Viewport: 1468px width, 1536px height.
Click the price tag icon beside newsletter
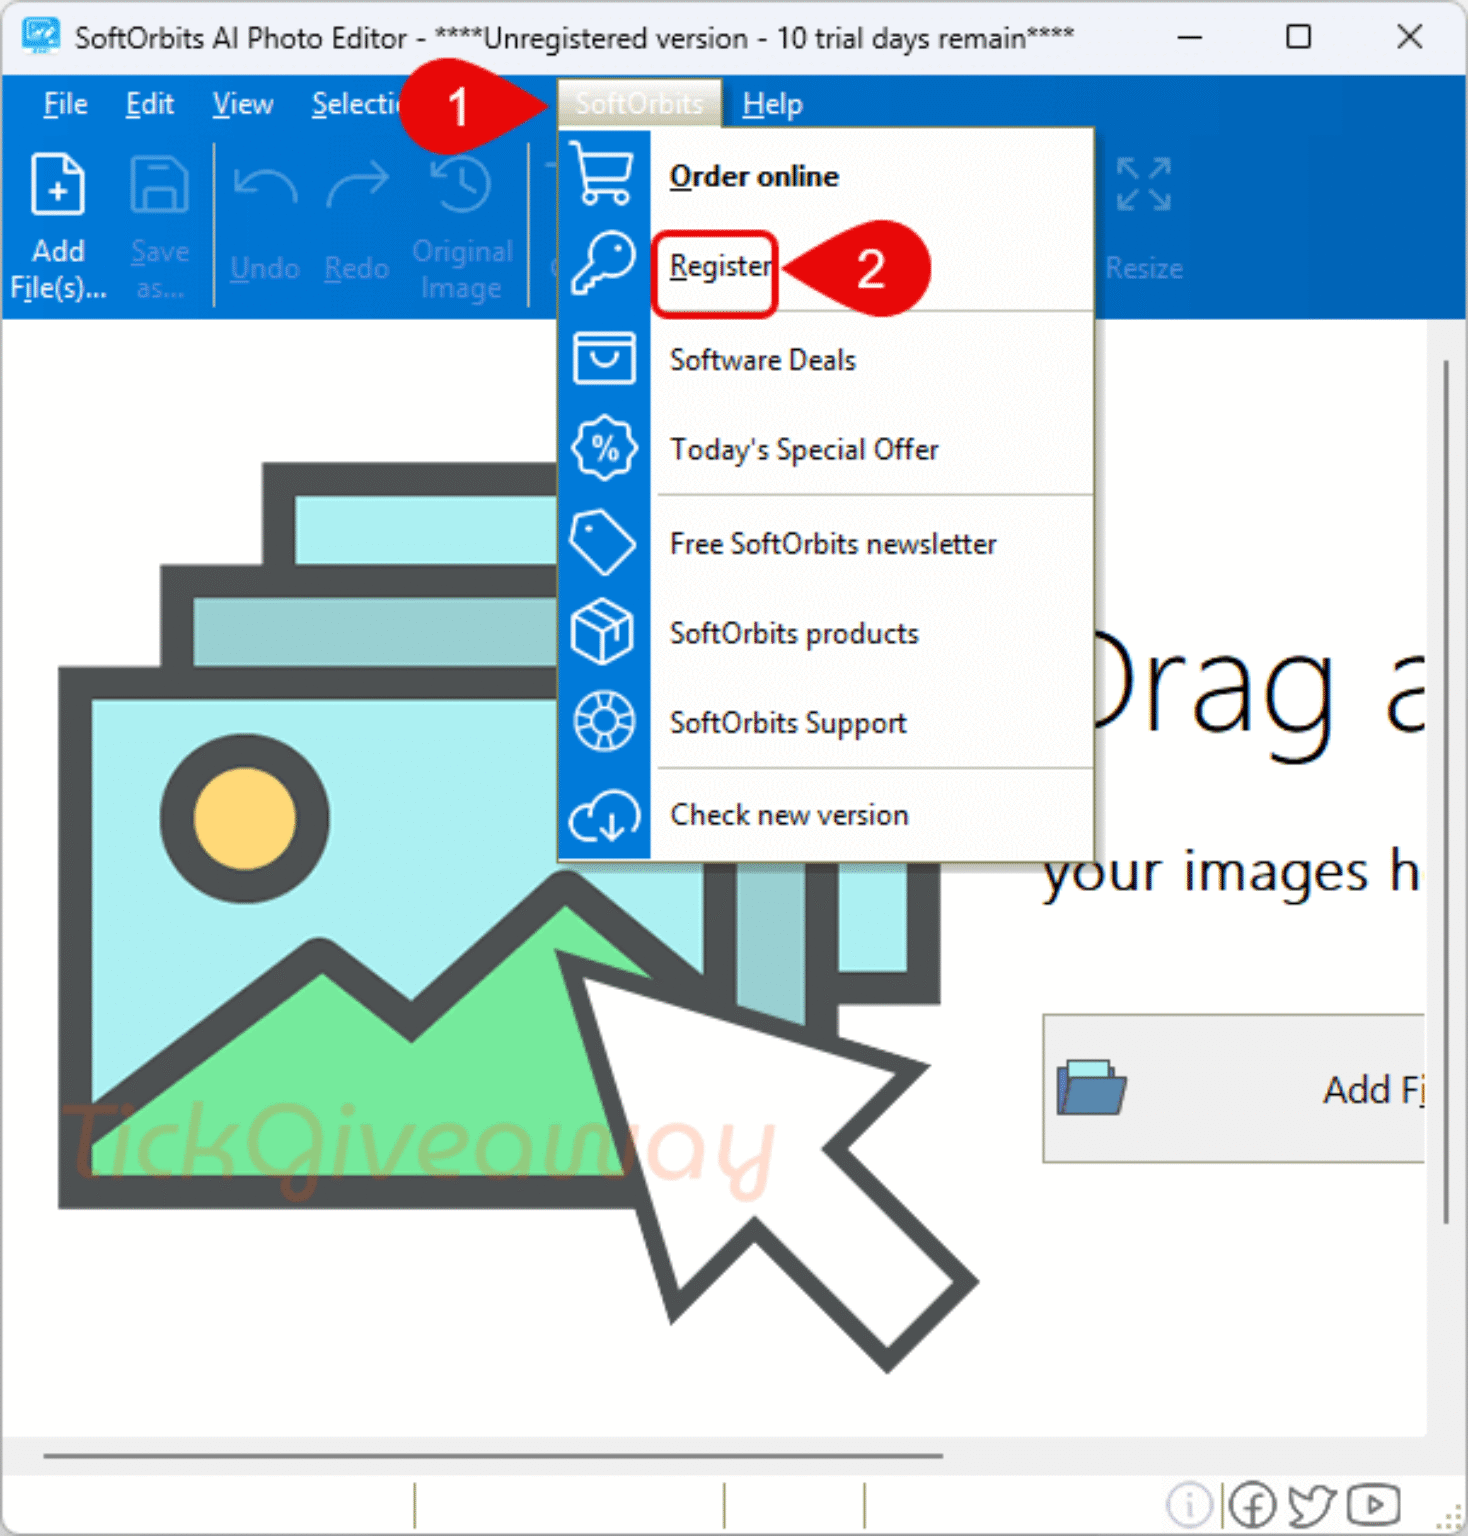click(x=603, y=542)
